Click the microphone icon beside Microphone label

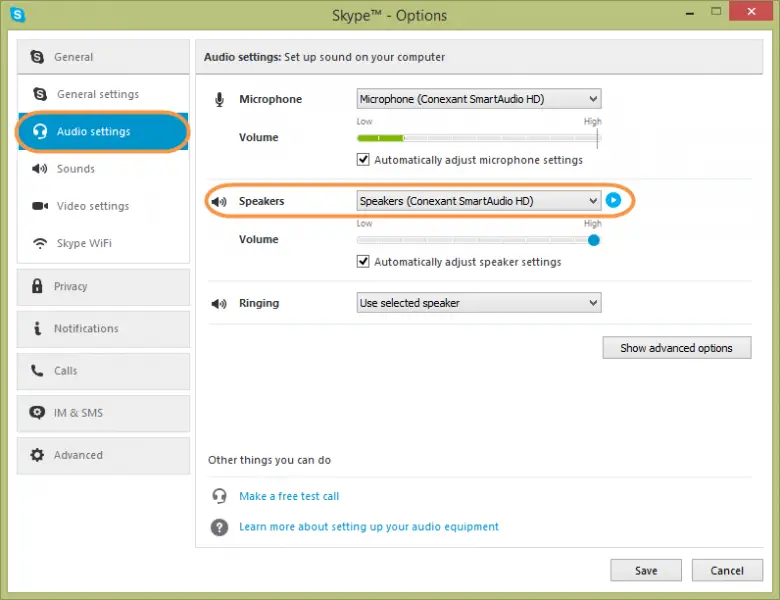click(x=219, y=100)
